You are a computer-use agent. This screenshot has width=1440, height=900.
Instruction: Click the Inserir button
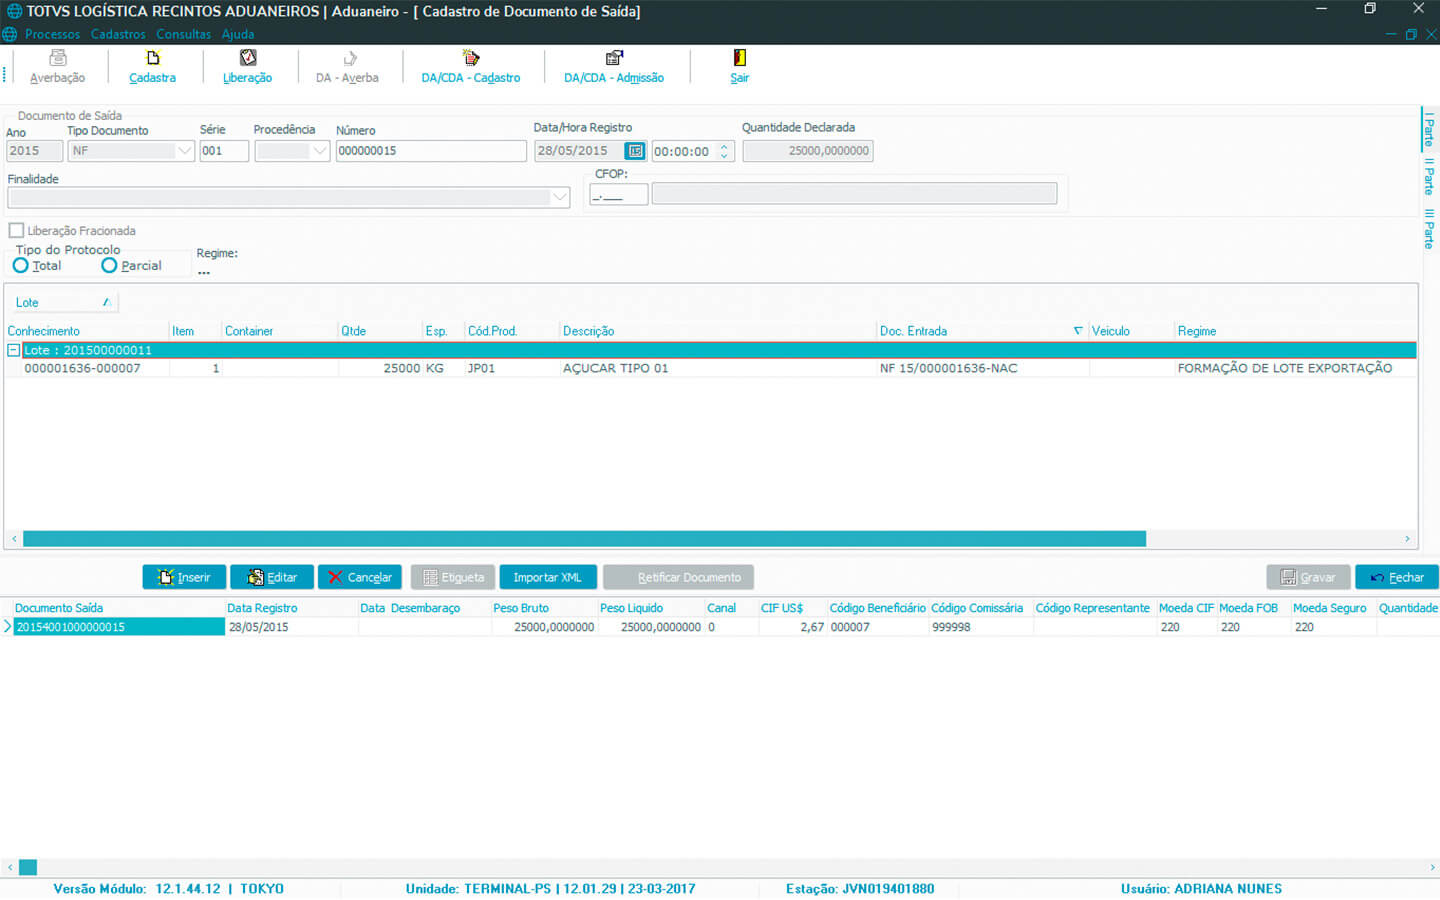click(x=184, y=577)
